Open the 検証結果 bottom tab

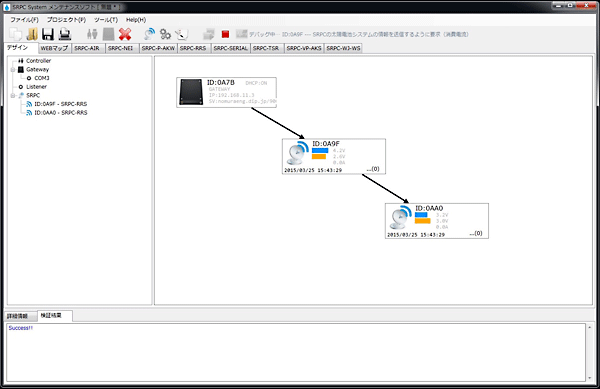coord(55,316)
